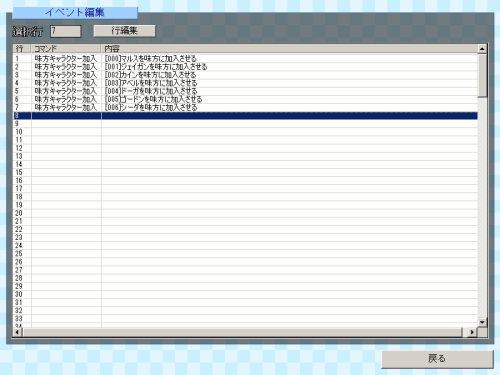
Task: Select row with [005]ゴードンを味方に加入させる
Action: 245,99
